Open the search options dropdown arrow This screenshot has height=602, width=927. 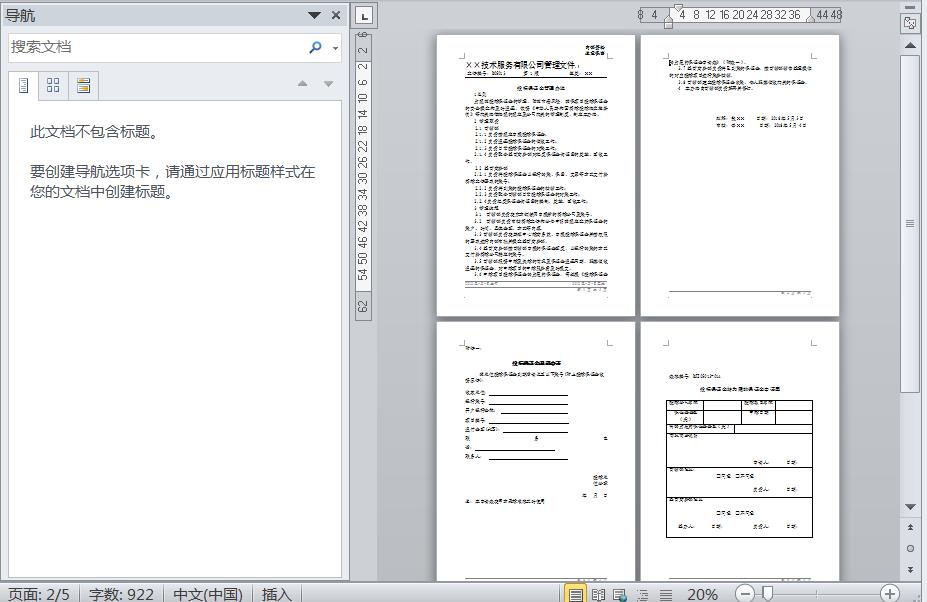335,48
